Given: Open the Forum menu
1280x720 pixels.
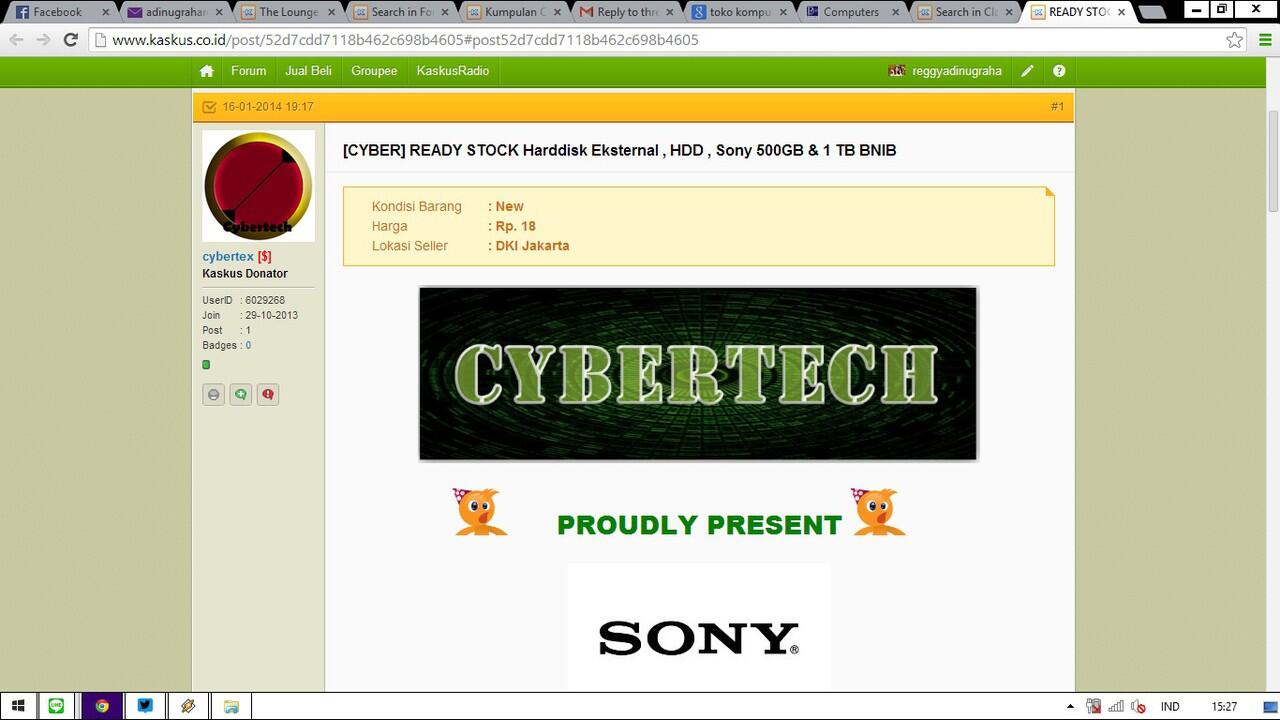Looking at the screenshot, I should (x=248, y=71).
